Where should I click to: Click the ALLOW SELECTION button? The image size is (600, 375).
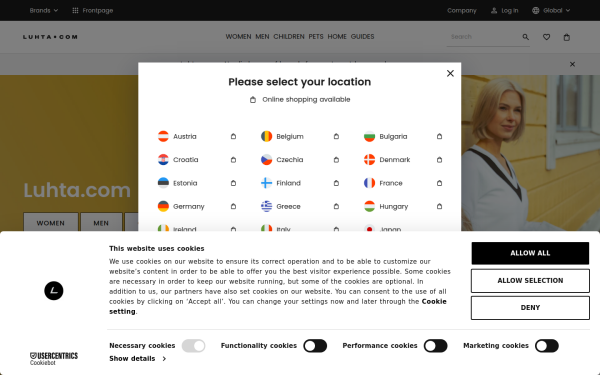click(530, 280)
